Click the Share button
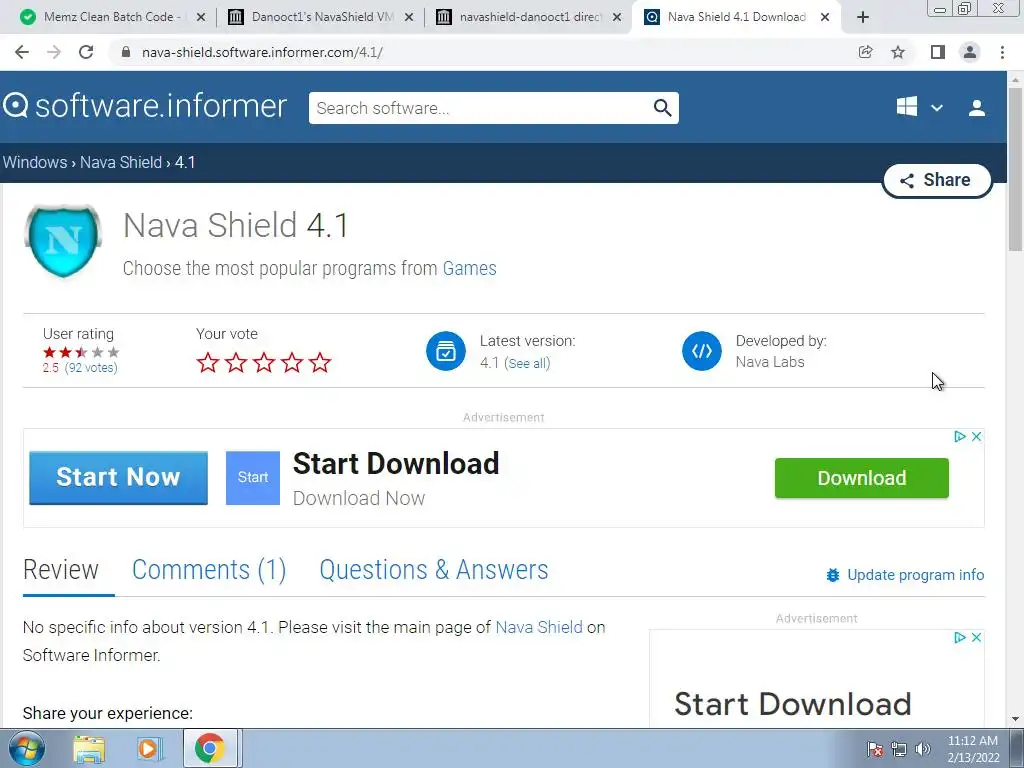 point(937,180)
